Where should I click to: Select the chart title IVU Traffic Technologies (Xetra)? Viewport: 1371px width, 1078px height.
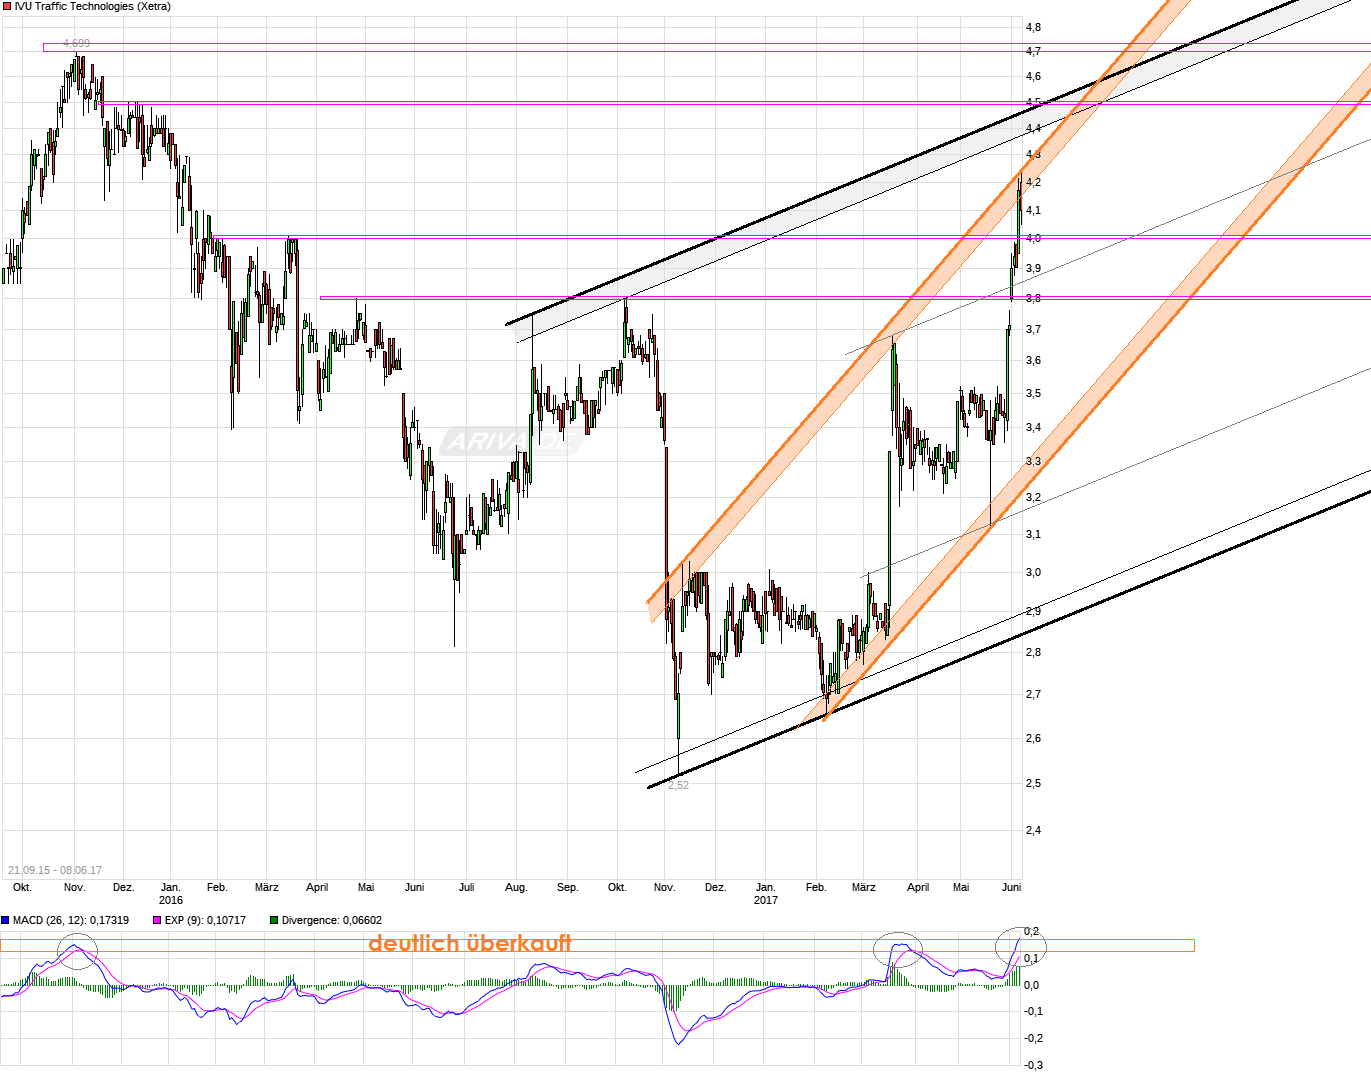93,7
